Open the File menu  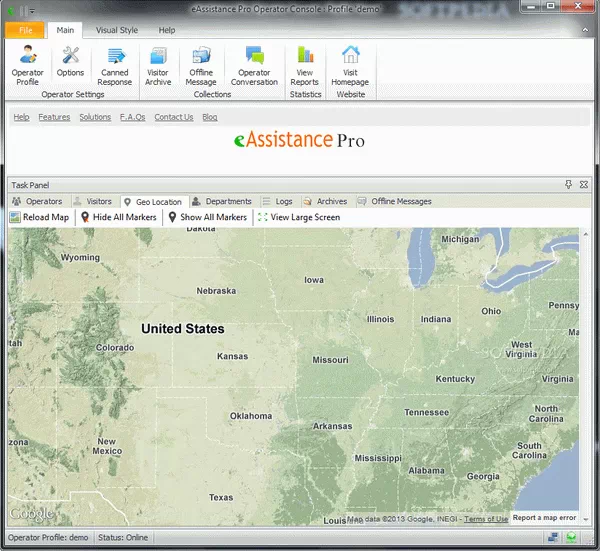(25, 30)
